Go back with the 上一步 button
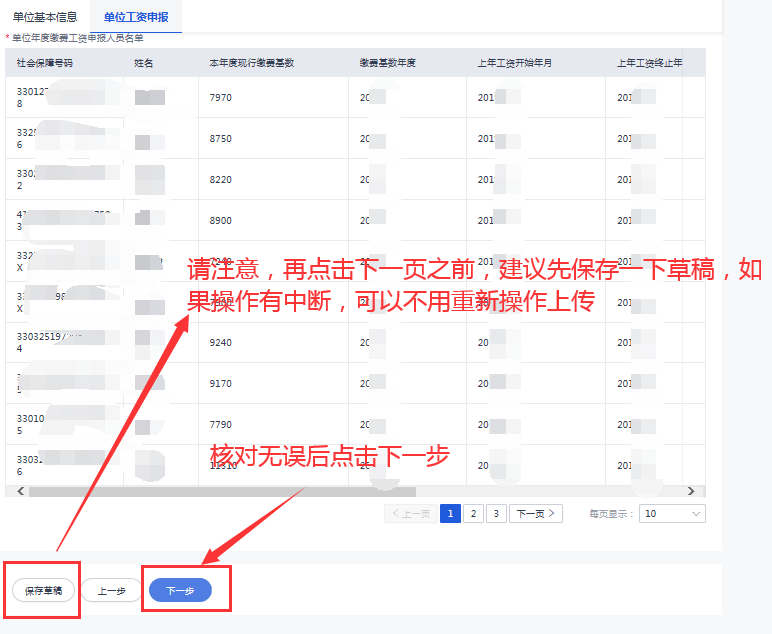 click(111, 591)
